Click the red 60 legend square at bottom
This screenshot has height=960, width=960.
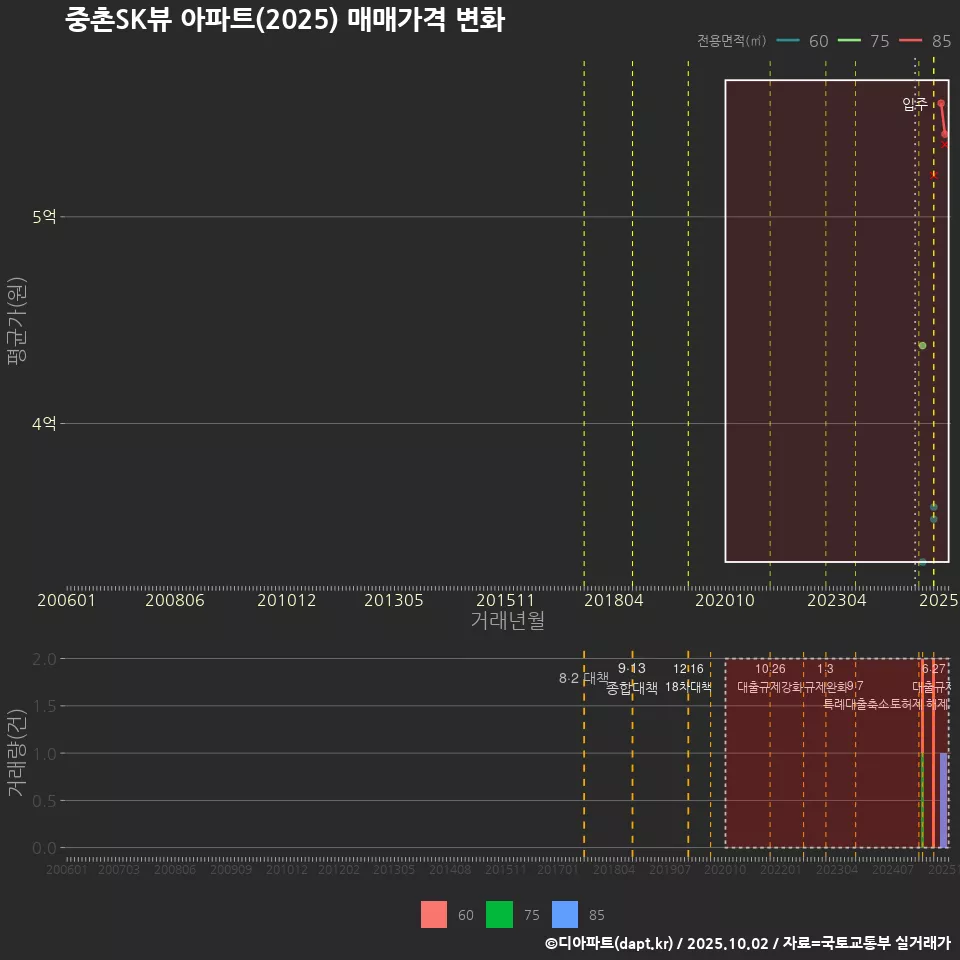(x=434, y=914)
